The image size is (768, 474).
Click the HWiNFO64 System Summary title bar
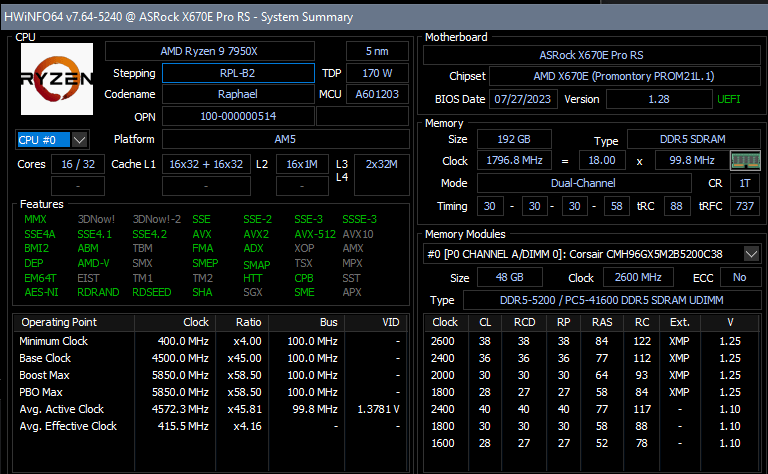click(384, 17)
